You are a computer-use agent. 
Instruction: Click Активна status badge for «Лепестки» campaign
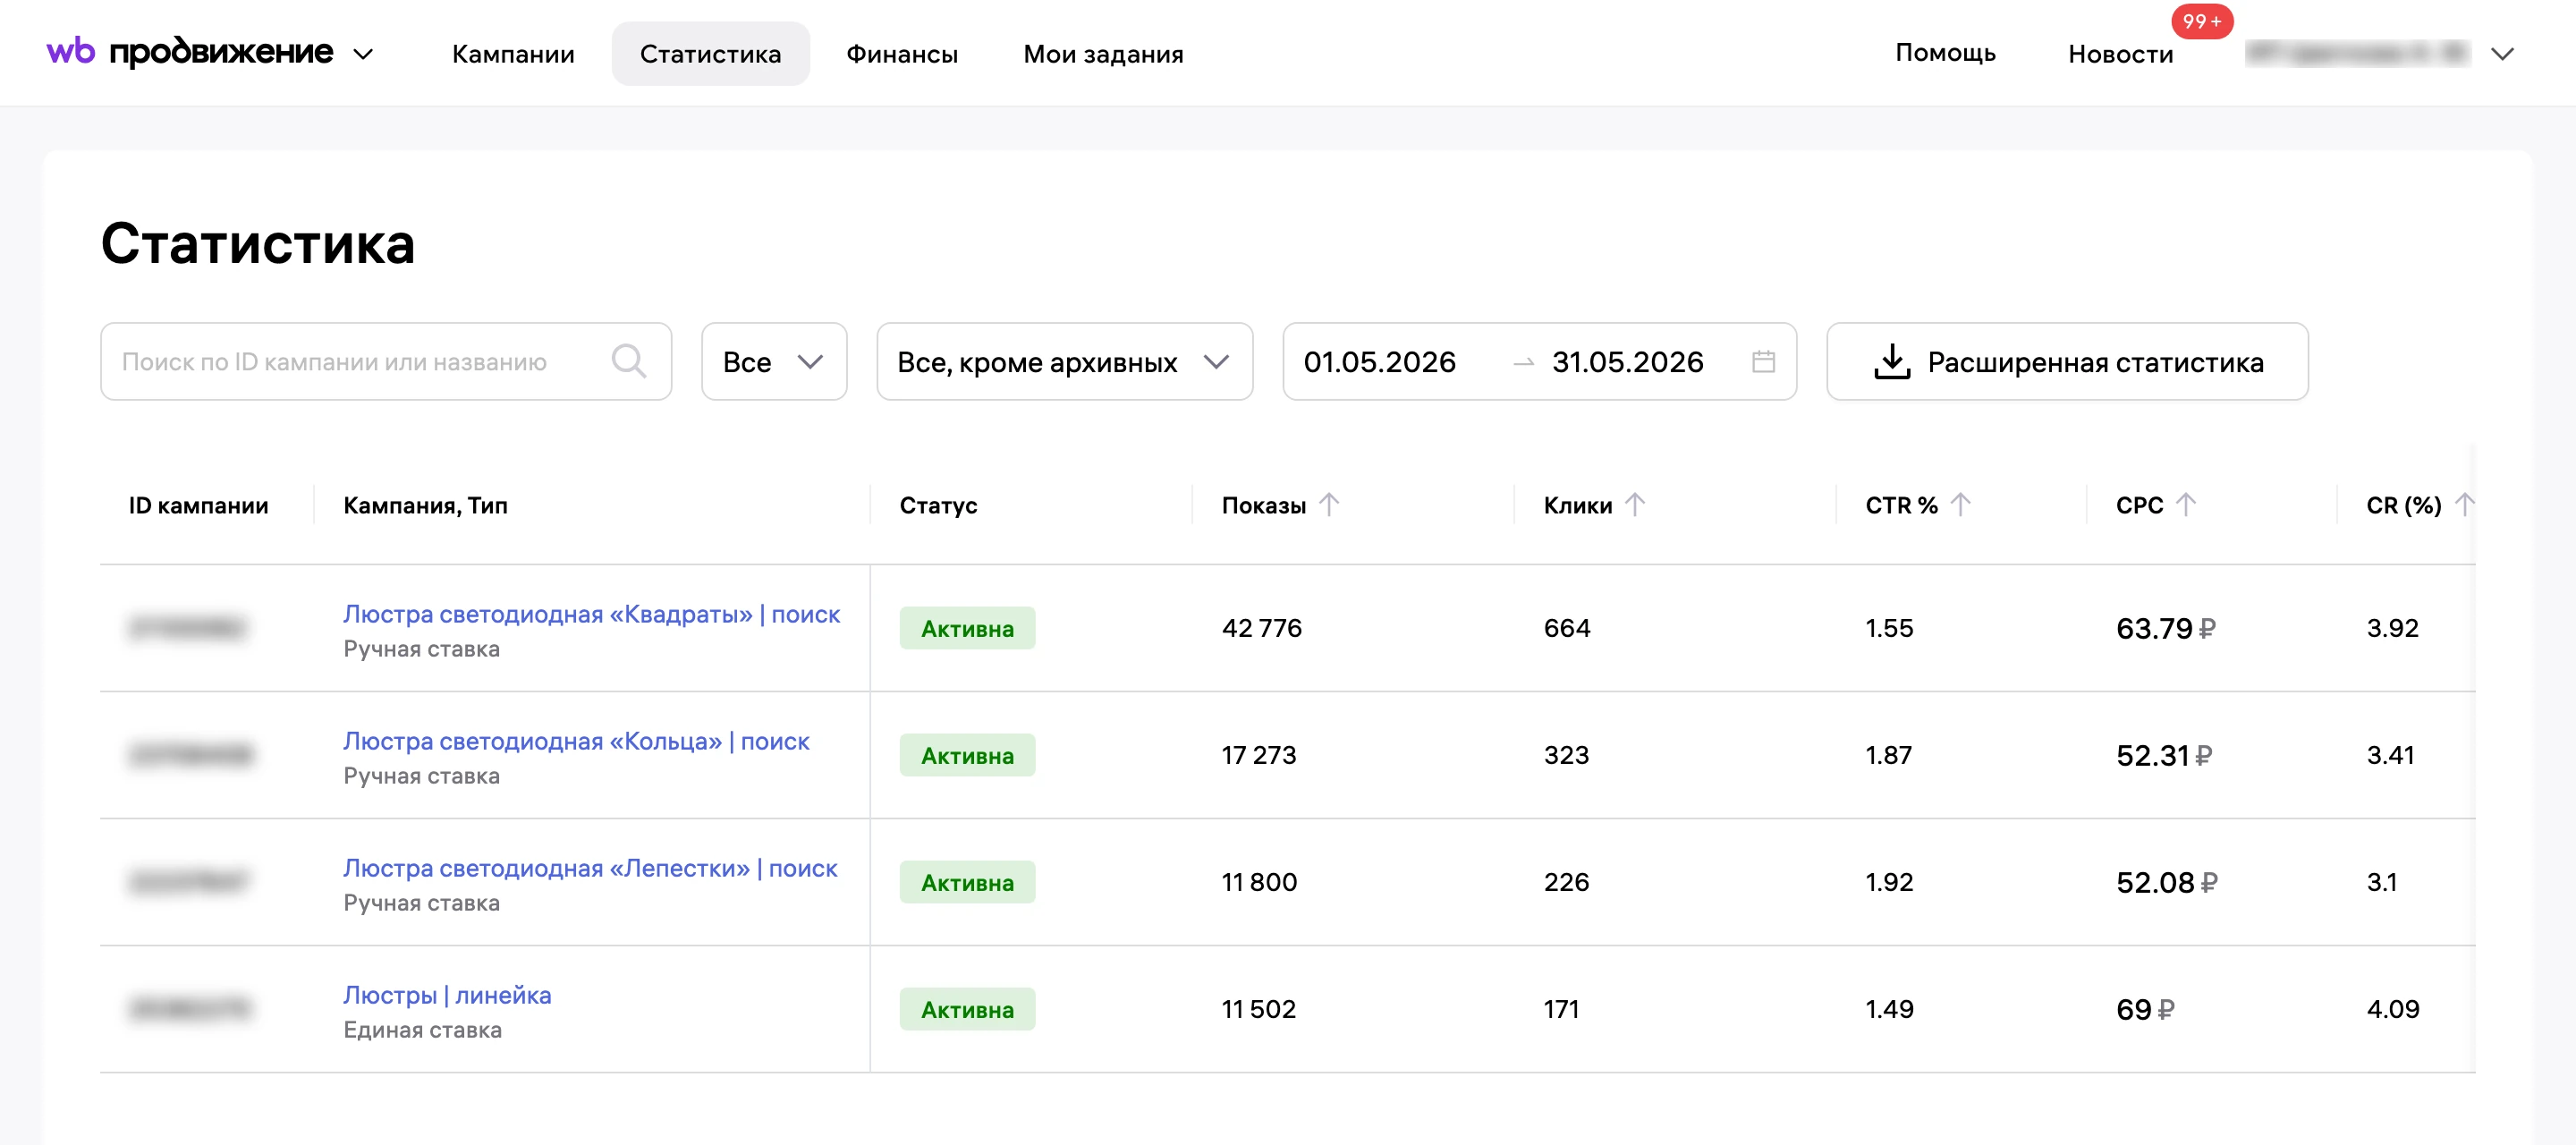tap(967, 882)
